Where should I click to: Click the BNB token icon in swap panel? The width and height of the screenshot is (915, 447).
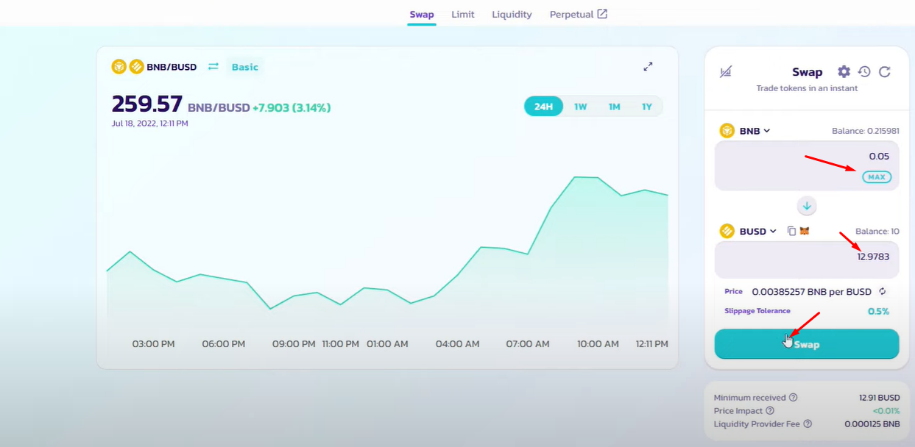click(x=727, y=131)
